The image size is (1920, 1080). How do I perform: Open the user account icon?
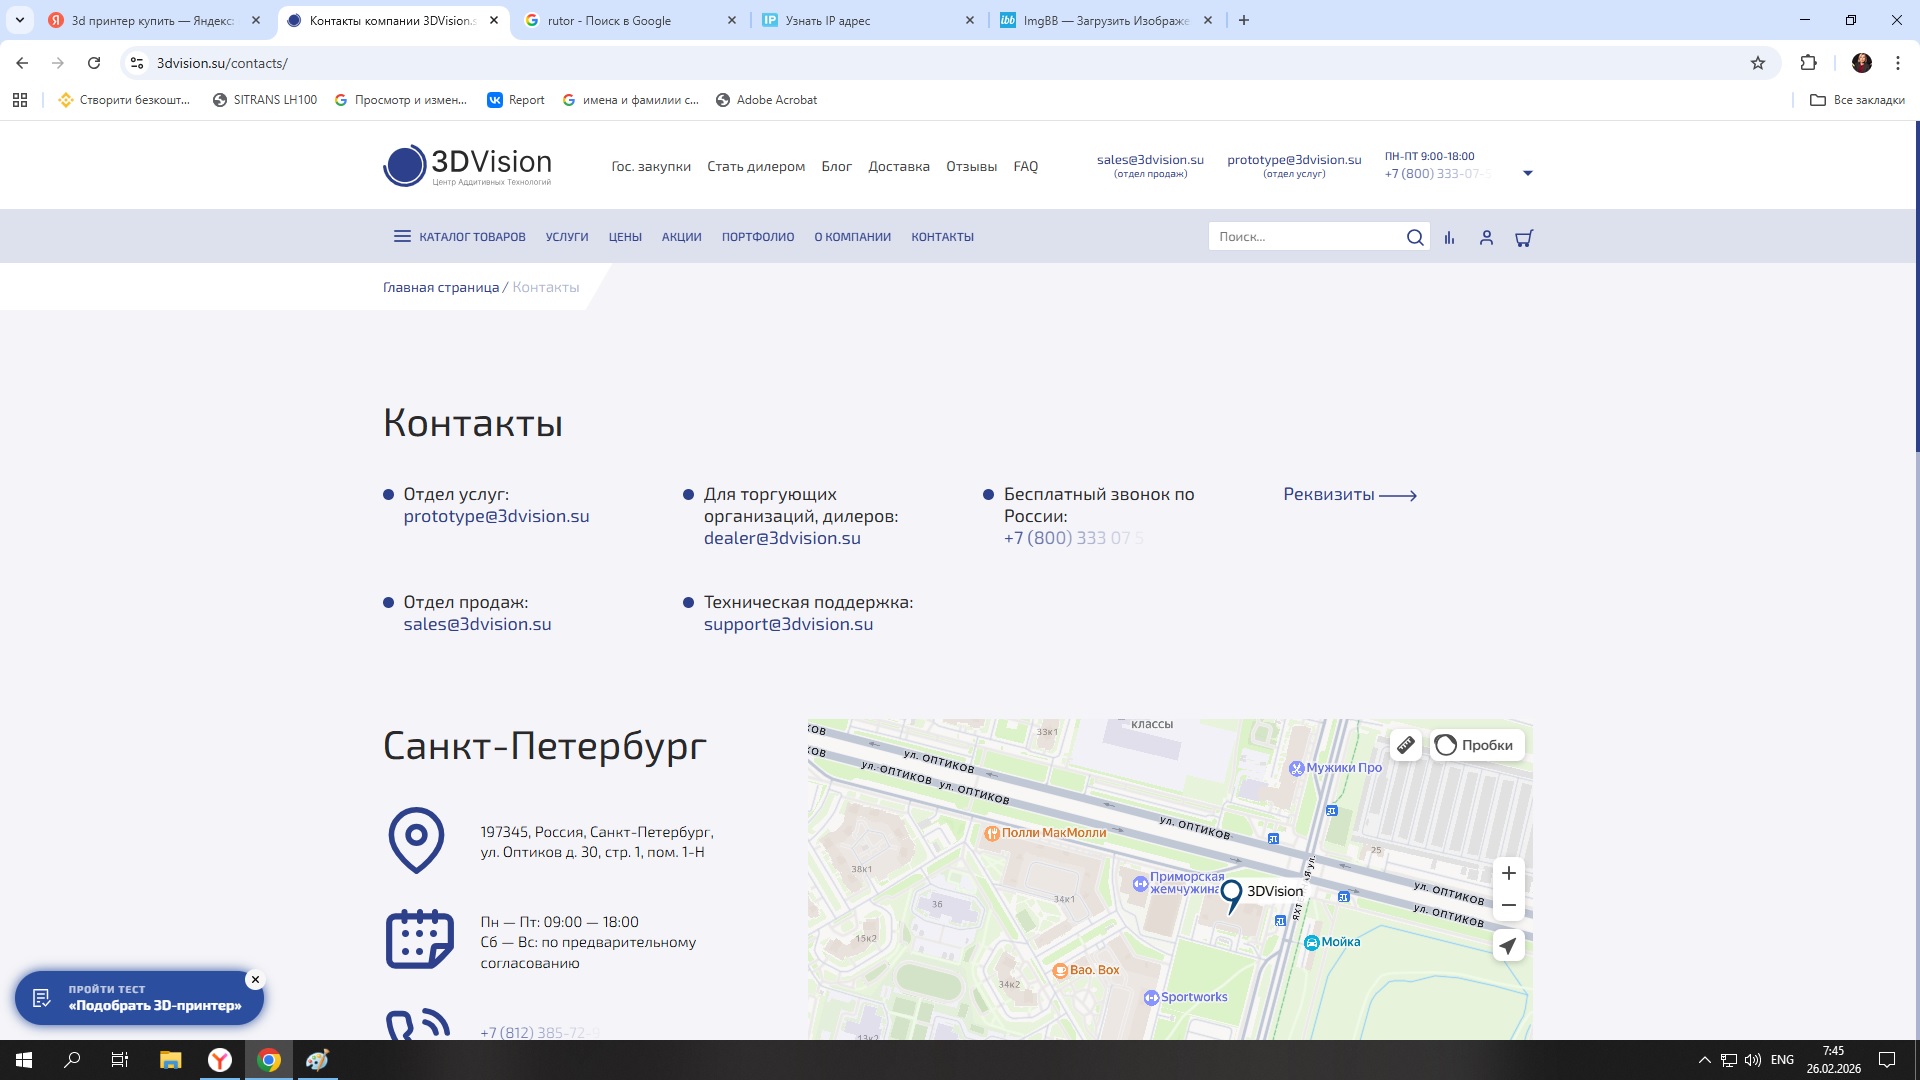[x=1486, y=238]
